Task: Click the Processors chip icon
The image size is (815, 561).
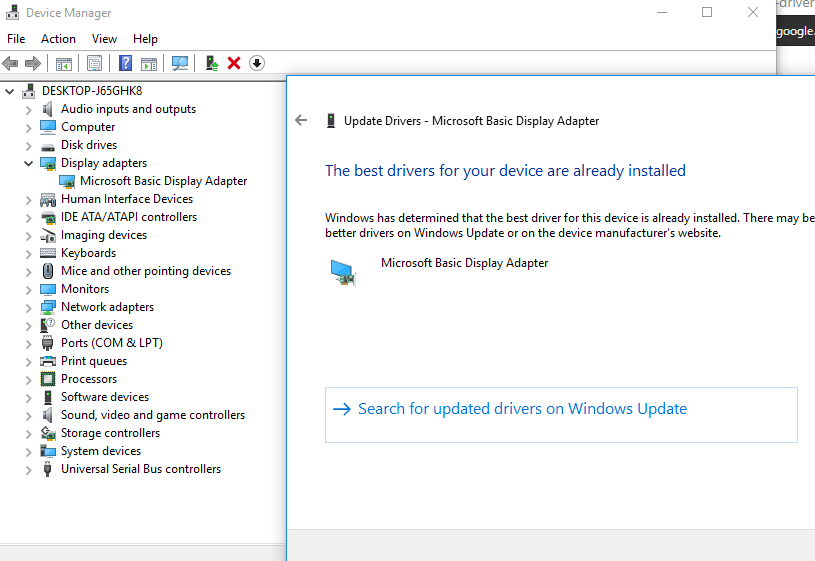Action: 48,379
